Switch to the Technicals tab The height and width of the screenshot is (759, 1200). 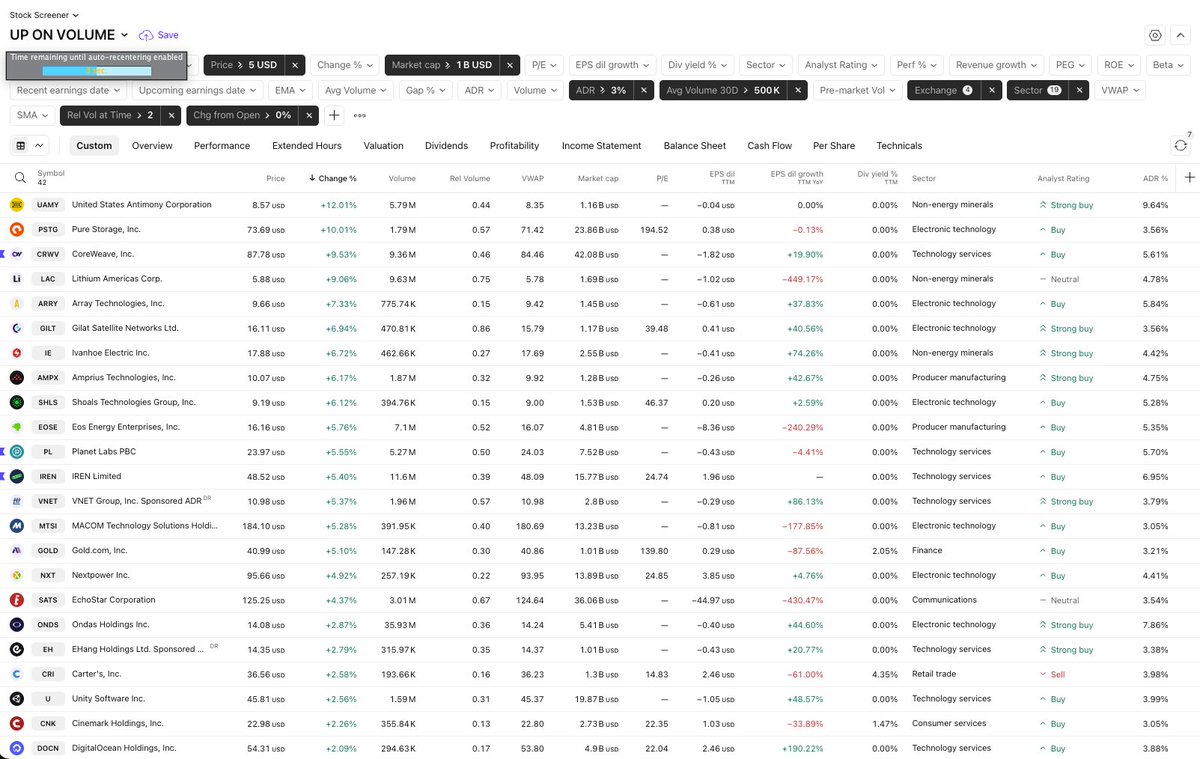click(899, 146)
